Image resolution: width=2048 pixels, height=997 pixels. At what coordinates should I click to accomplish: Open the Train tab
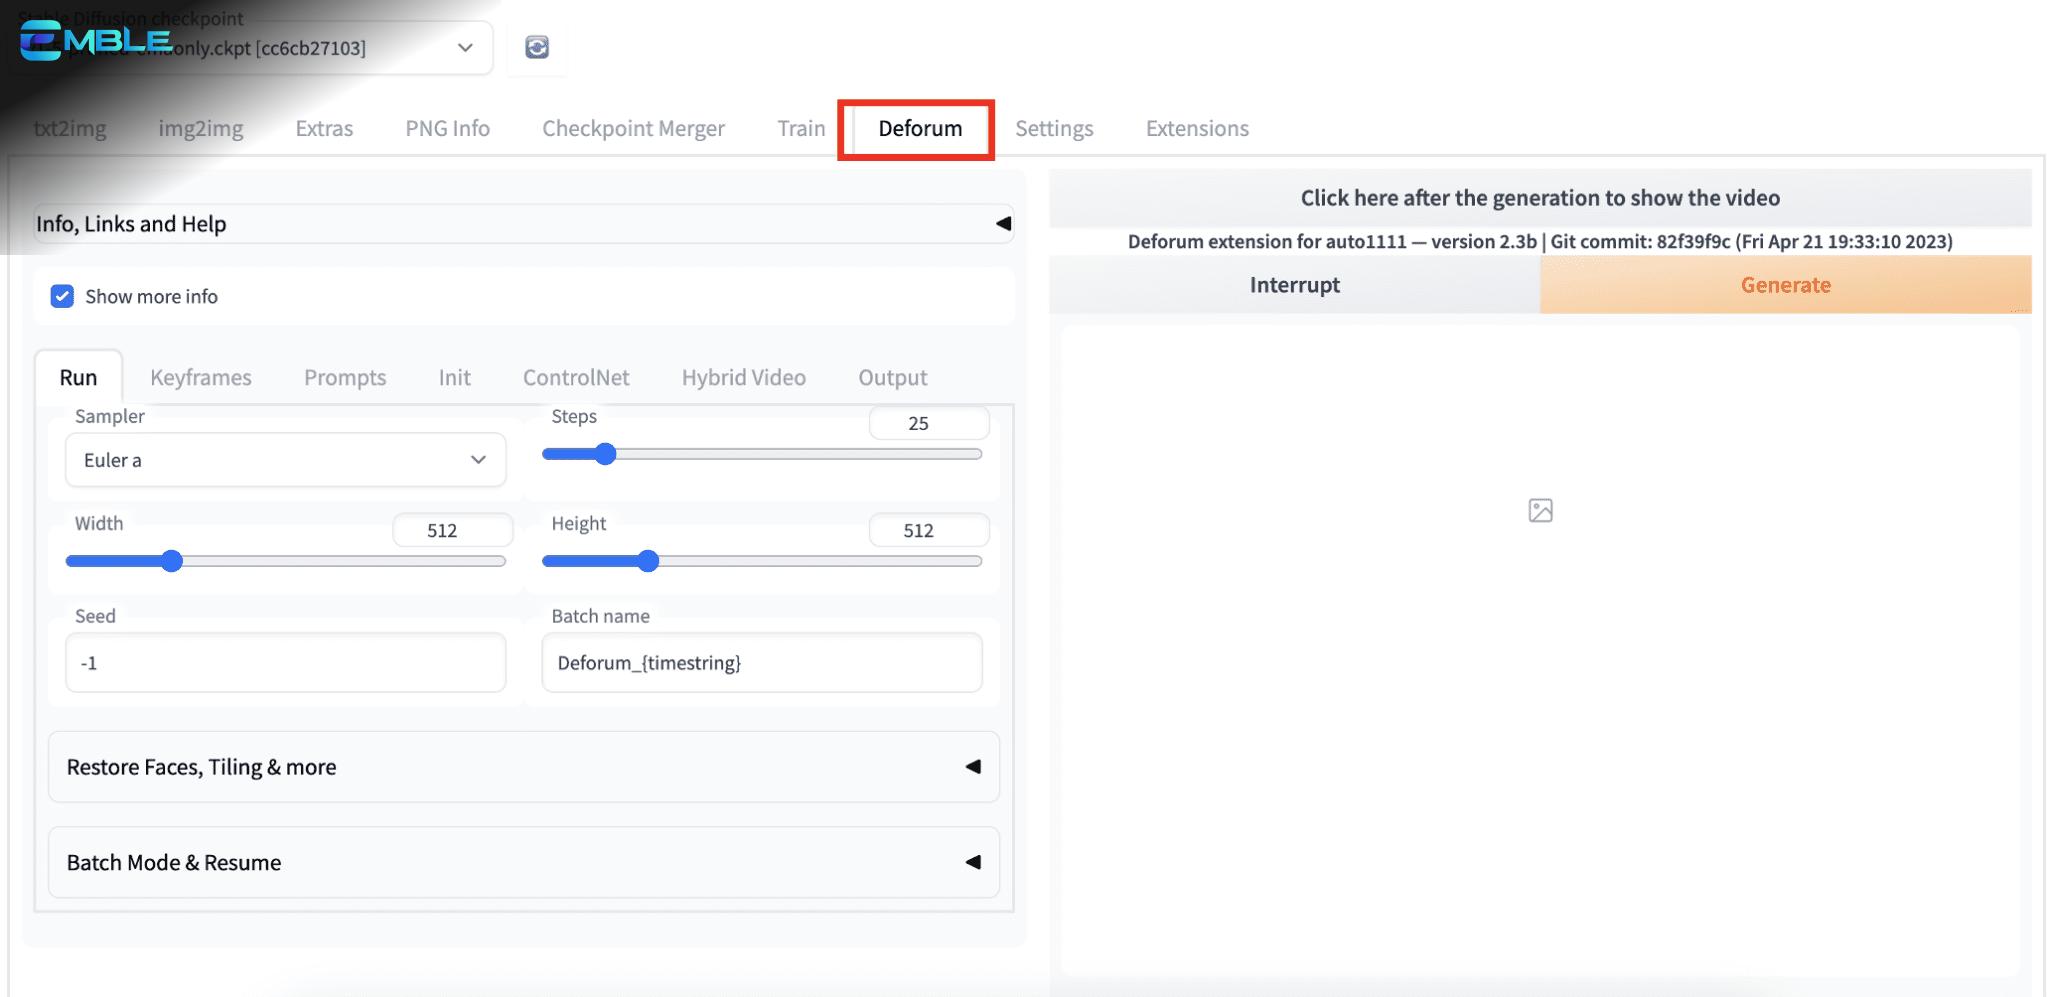coord(801,128)
